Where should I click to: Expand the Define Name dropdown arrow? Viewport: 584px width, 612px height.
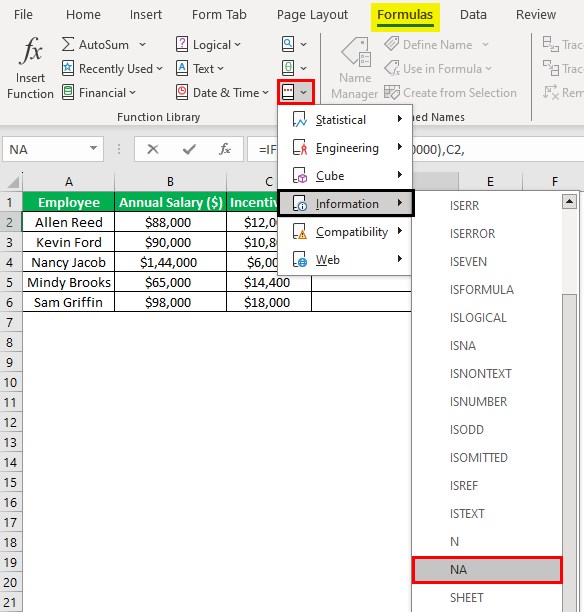coord(485,44)
